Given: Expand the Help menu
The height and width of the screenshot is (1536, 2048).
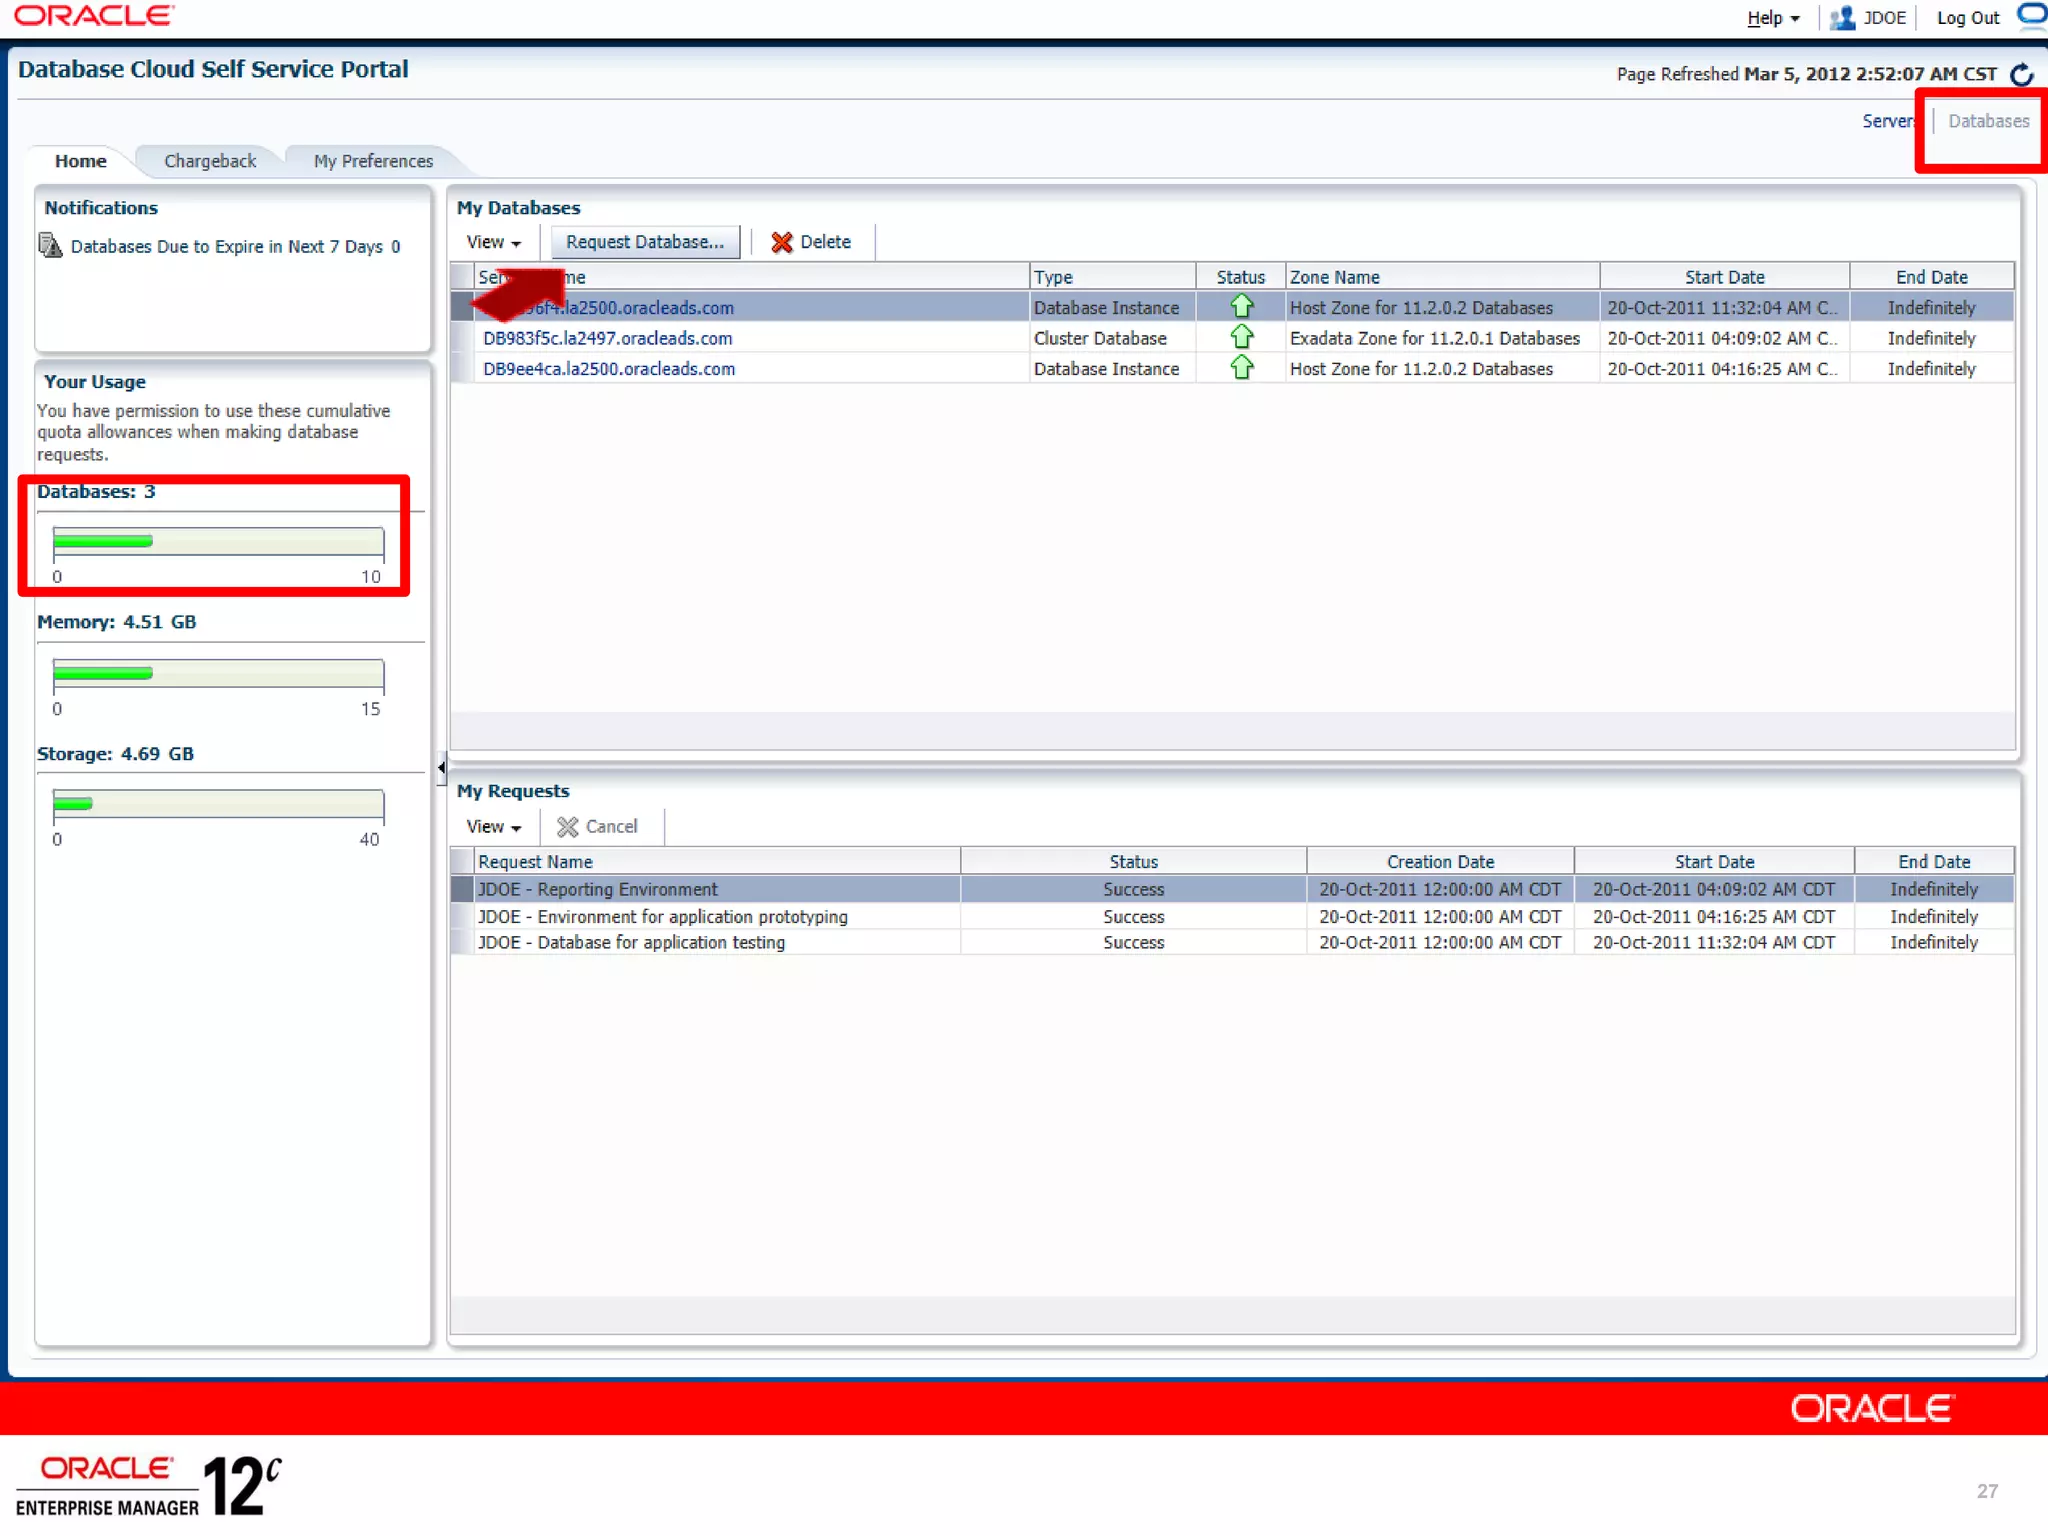Looking at the screenshot, I should (1772, 18).
